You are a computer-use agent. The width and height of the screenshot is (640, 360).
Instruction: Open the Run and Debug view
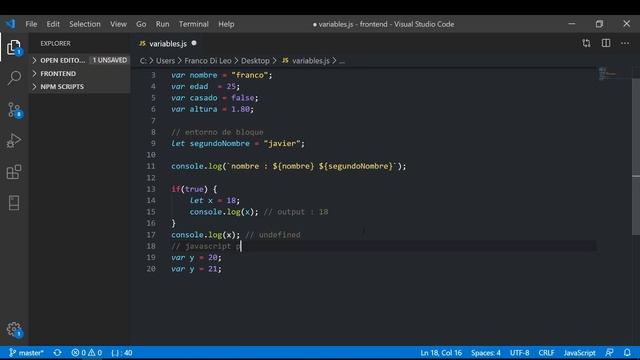(x=14, y=141)
